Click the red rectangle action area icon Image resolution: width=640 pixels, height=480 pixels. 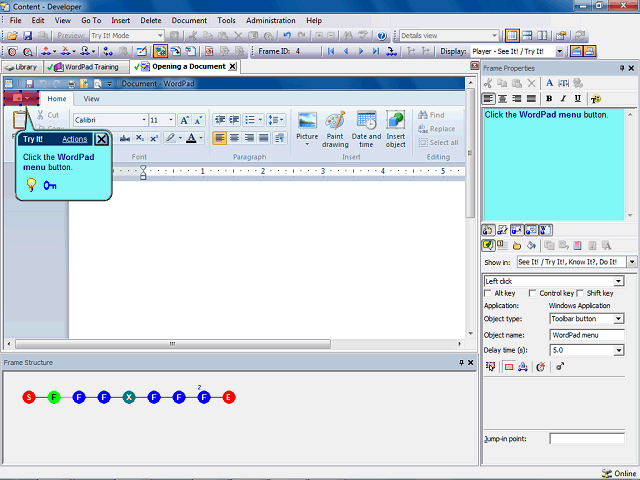coord(509,367)
